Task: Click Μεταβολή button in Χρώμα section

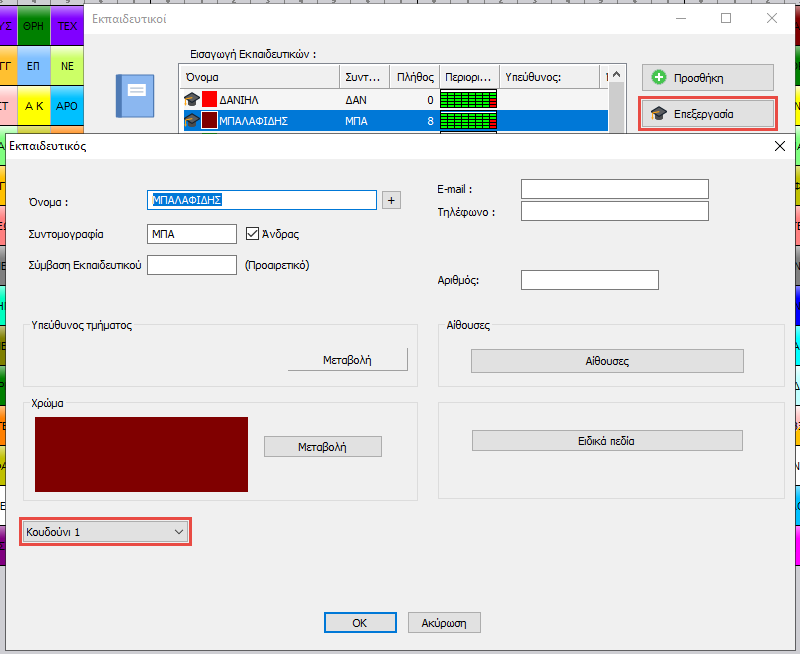Action: coord(322,447)
